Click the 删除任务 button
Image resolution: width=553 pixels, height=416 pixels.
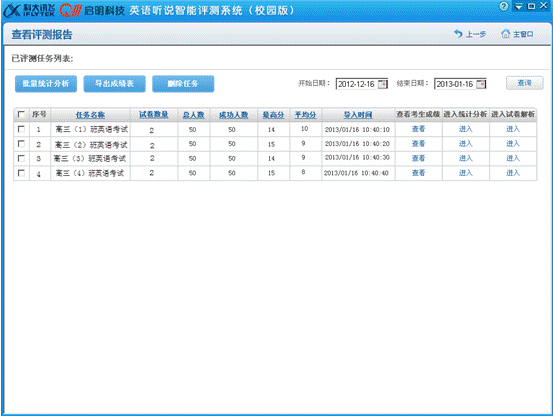point(183,84)
